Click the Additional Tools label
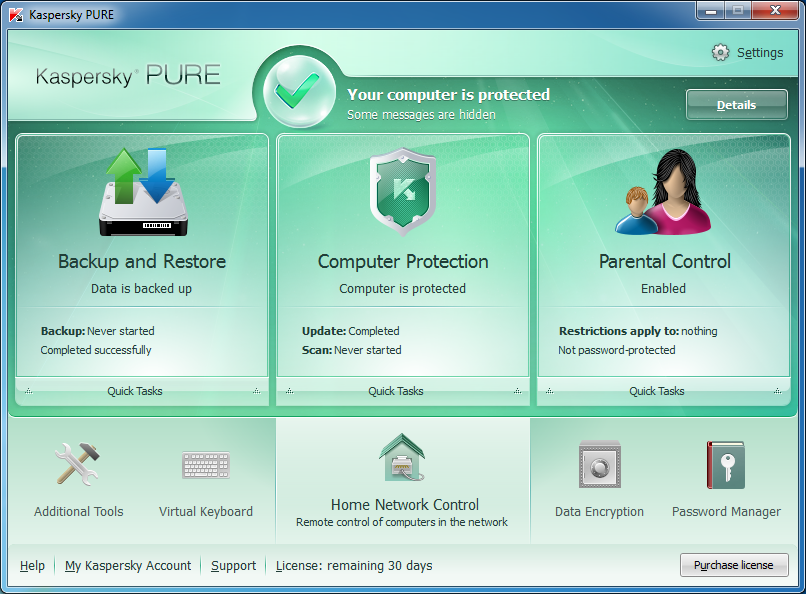The image size is (806, 594). tap(79, 512)
